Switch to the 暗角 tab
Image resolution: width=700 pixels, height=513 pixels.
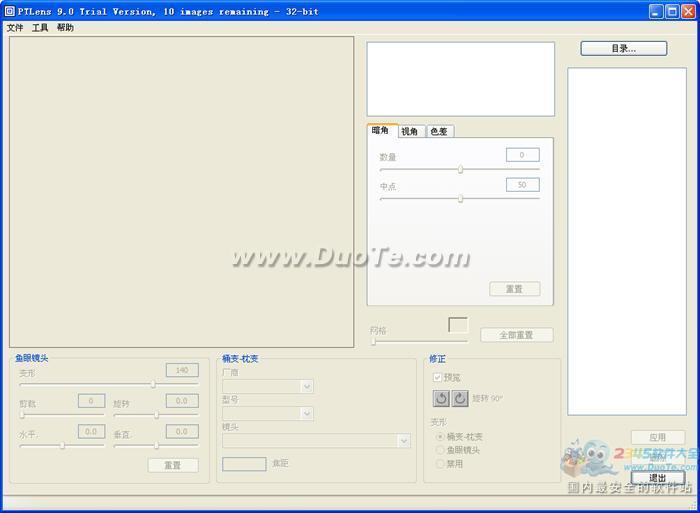click(x=380, y=130)
